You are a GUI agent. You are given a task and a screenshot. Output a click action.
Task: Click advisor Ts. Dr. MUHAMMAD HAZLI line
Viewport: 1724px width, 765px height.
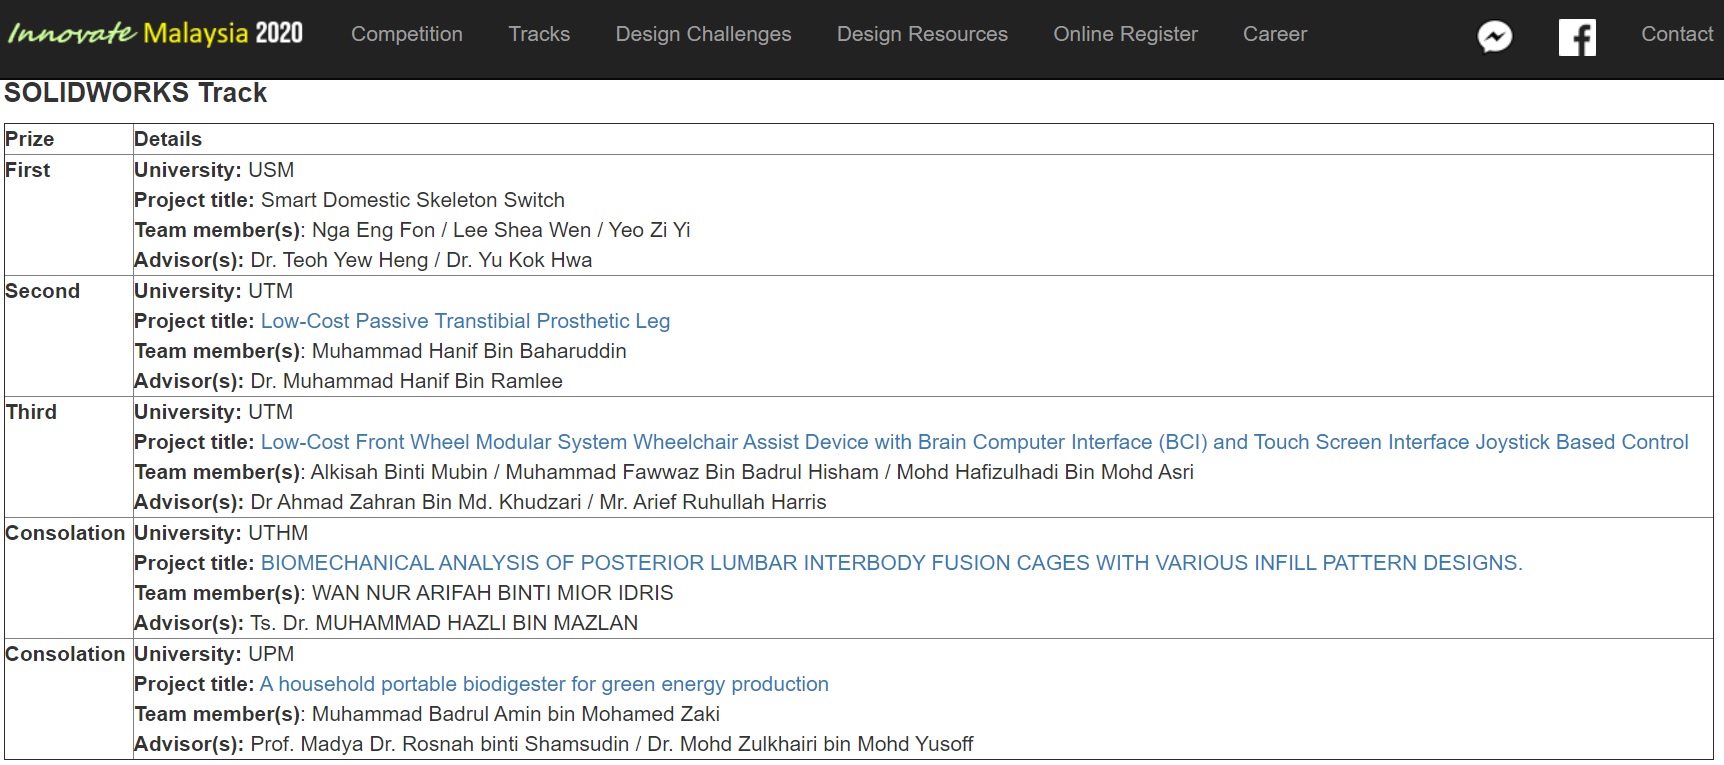386,623
